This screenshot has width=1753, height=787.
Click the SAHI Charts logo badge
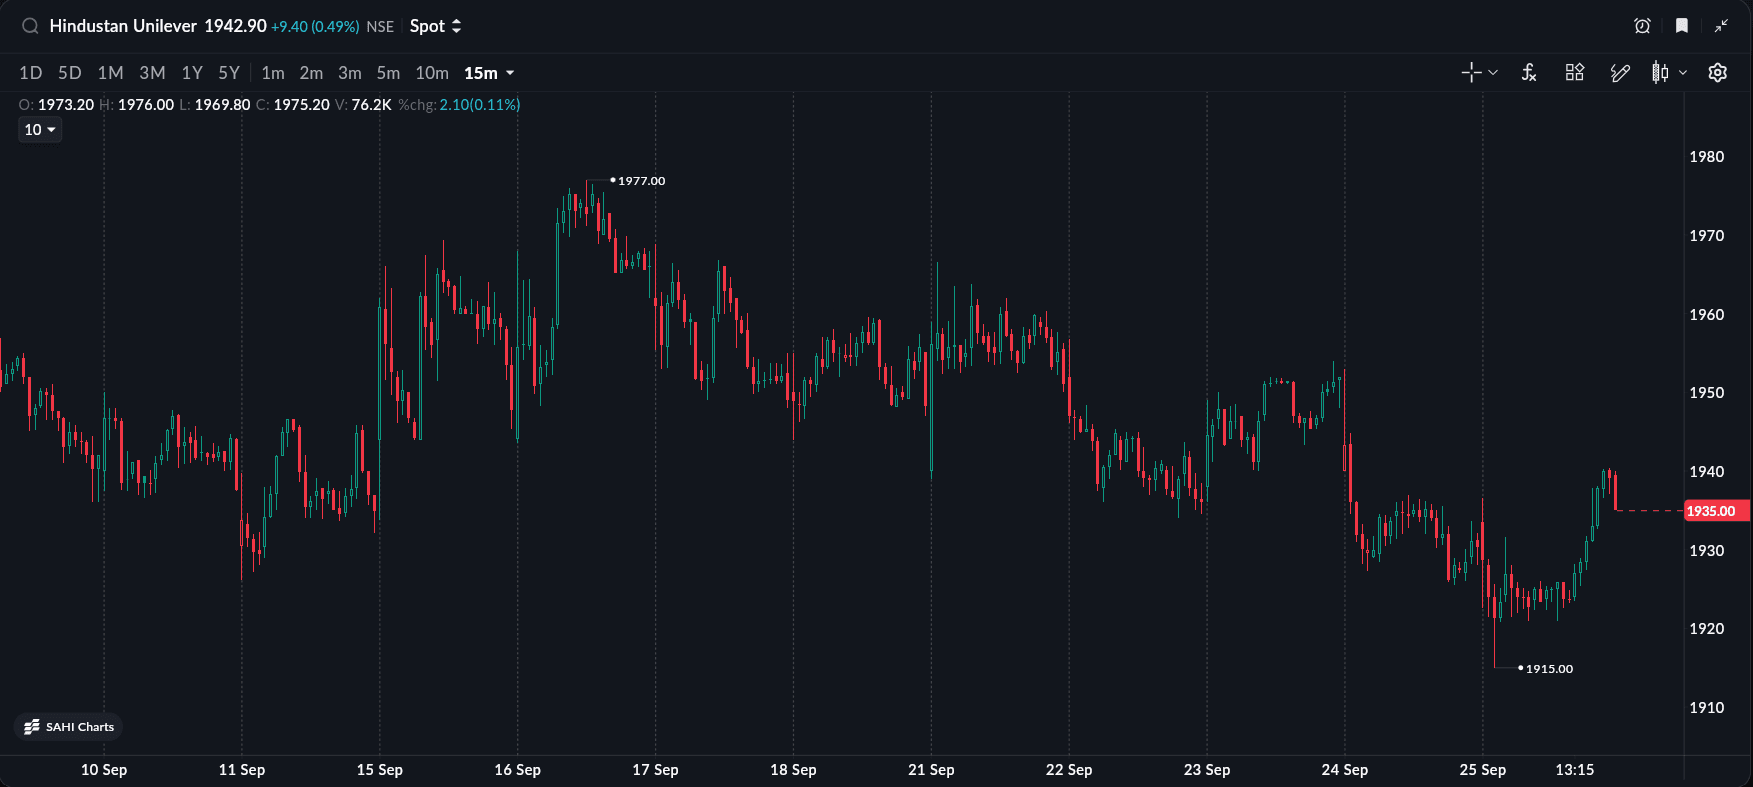(x=69, y=727)
